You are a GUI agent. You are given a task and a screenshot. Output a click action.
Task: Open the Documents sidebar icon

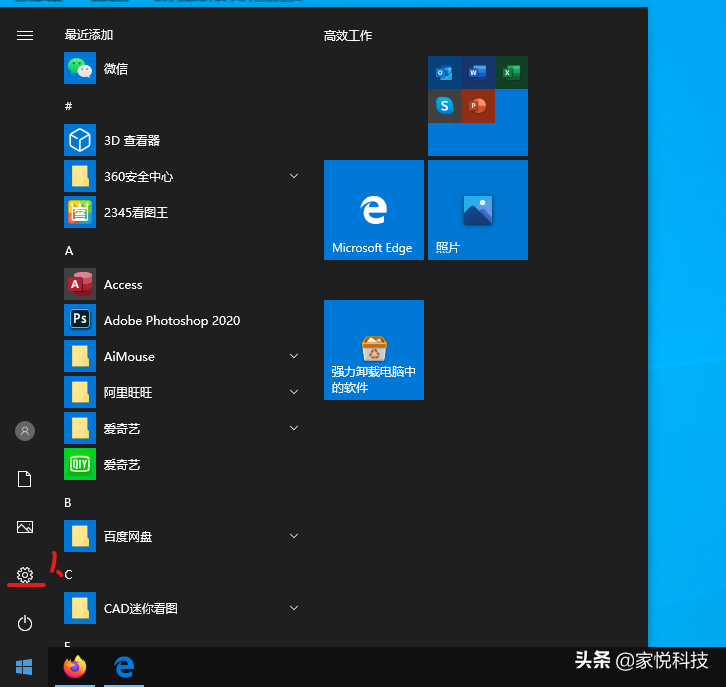[25, 479]
